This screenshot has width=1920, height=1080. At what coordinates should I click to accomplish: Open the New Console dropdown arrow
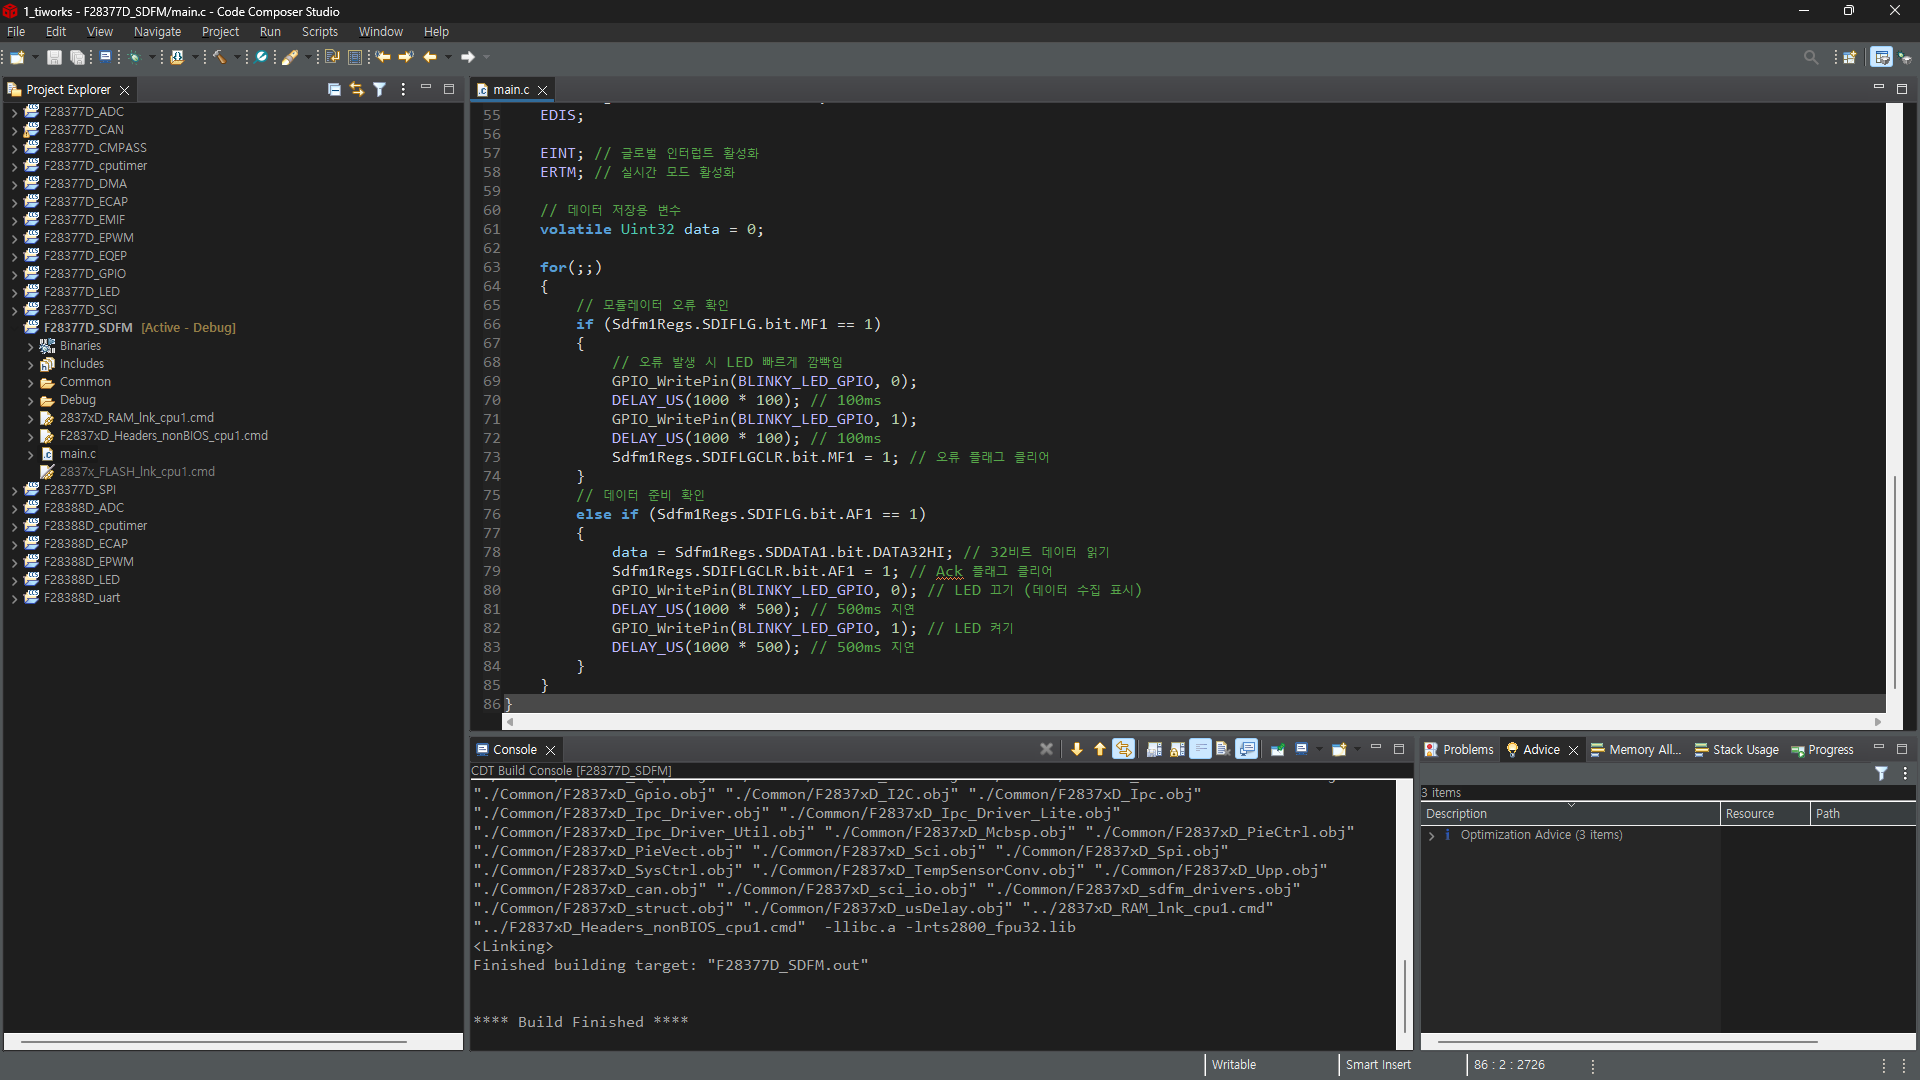coord(1356,749)
